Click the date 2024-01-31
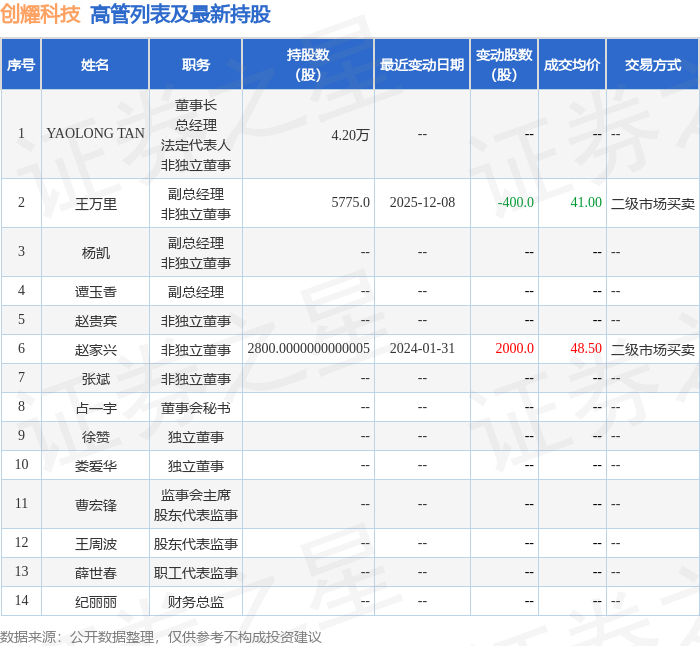This screenshot has height=646, width=700. pyautogui.click(x=422, y=348)
